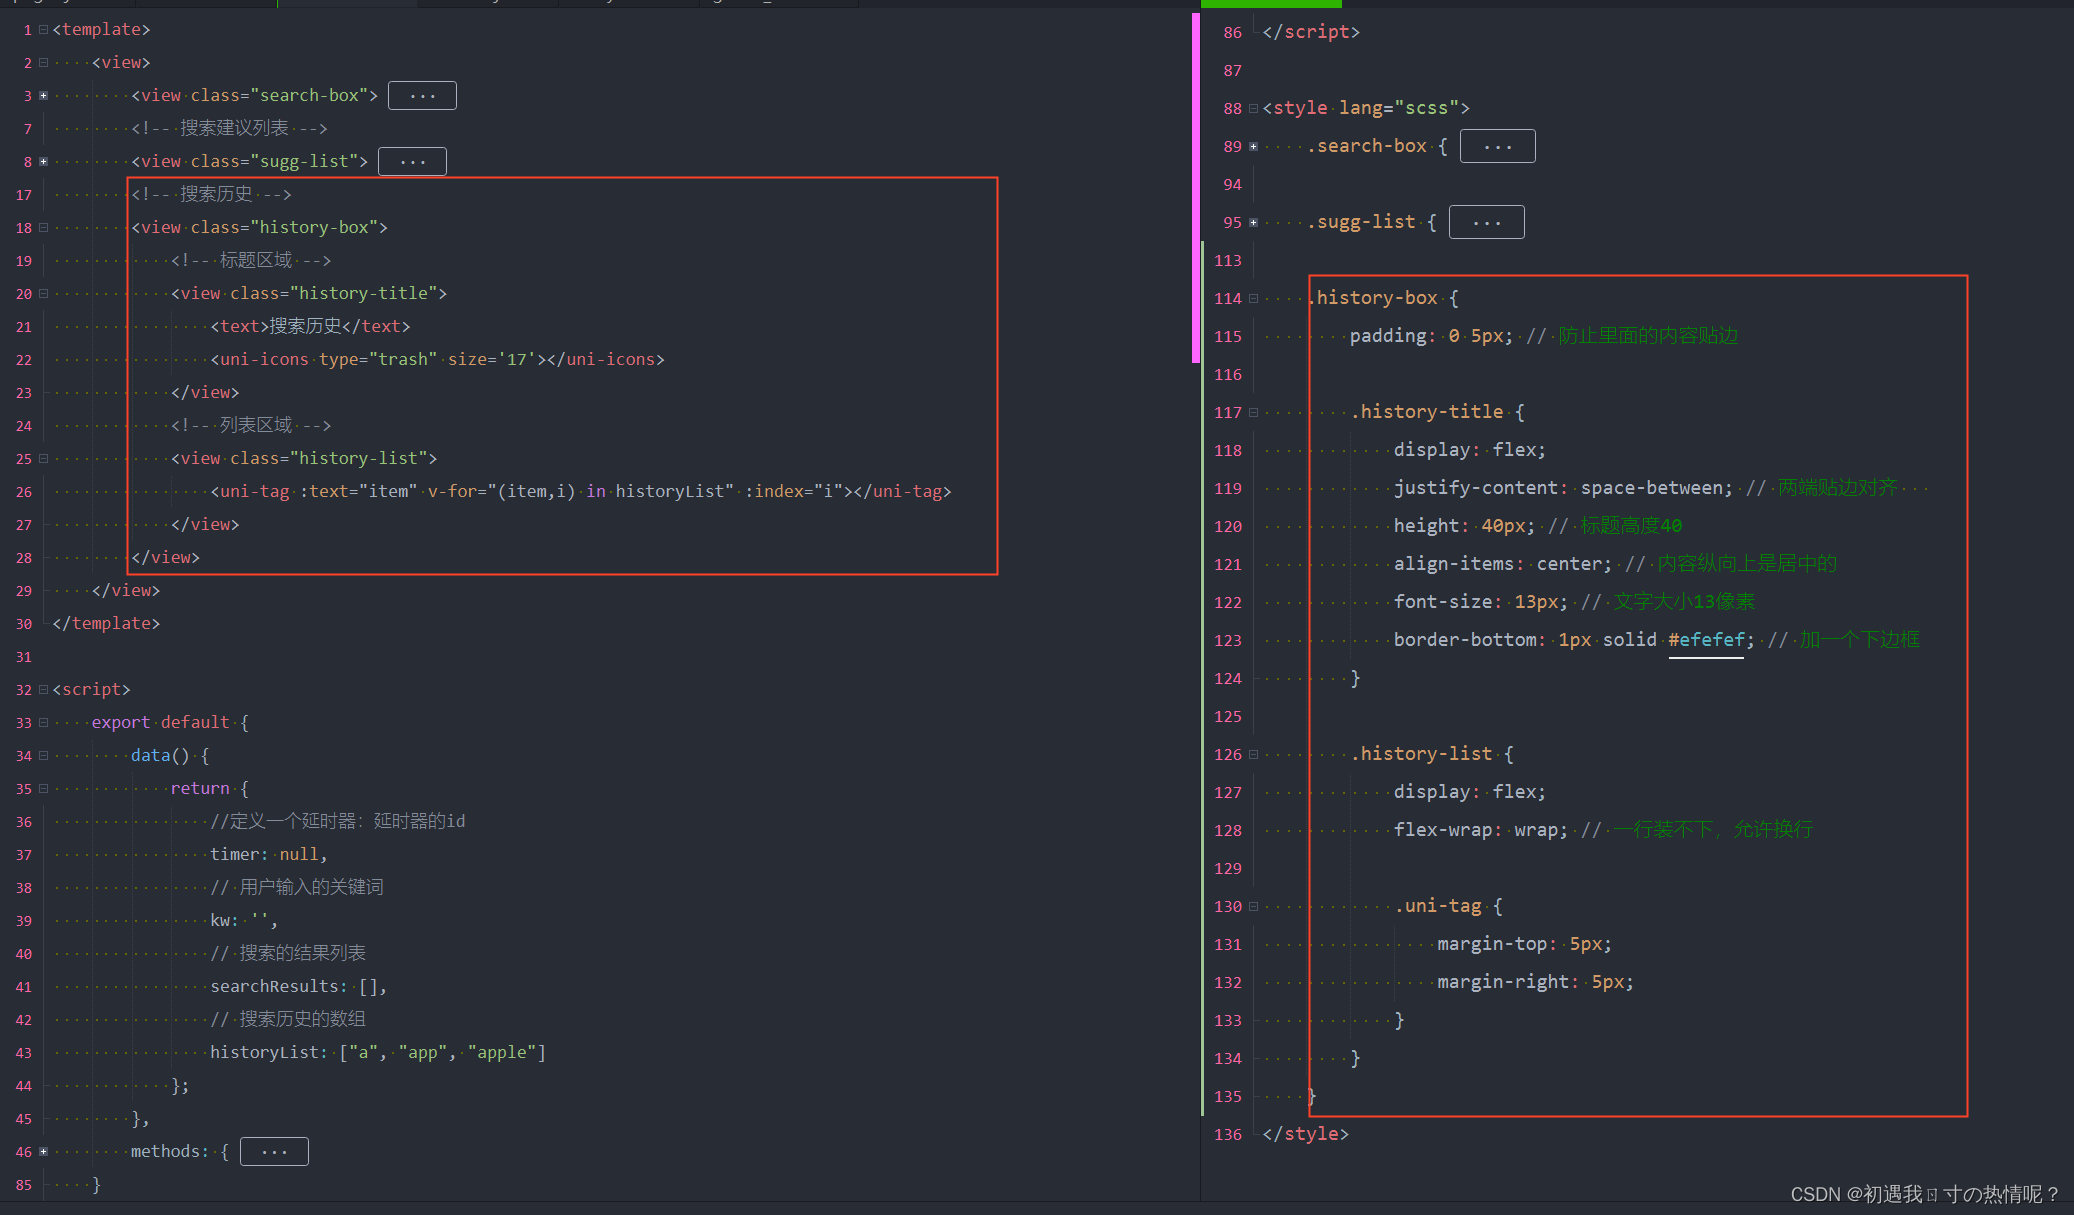The height and width of the screenshot is (1215, 2074).
Task: Click the ellipsis box after .sugg-list {
Action: [1486, 223]
